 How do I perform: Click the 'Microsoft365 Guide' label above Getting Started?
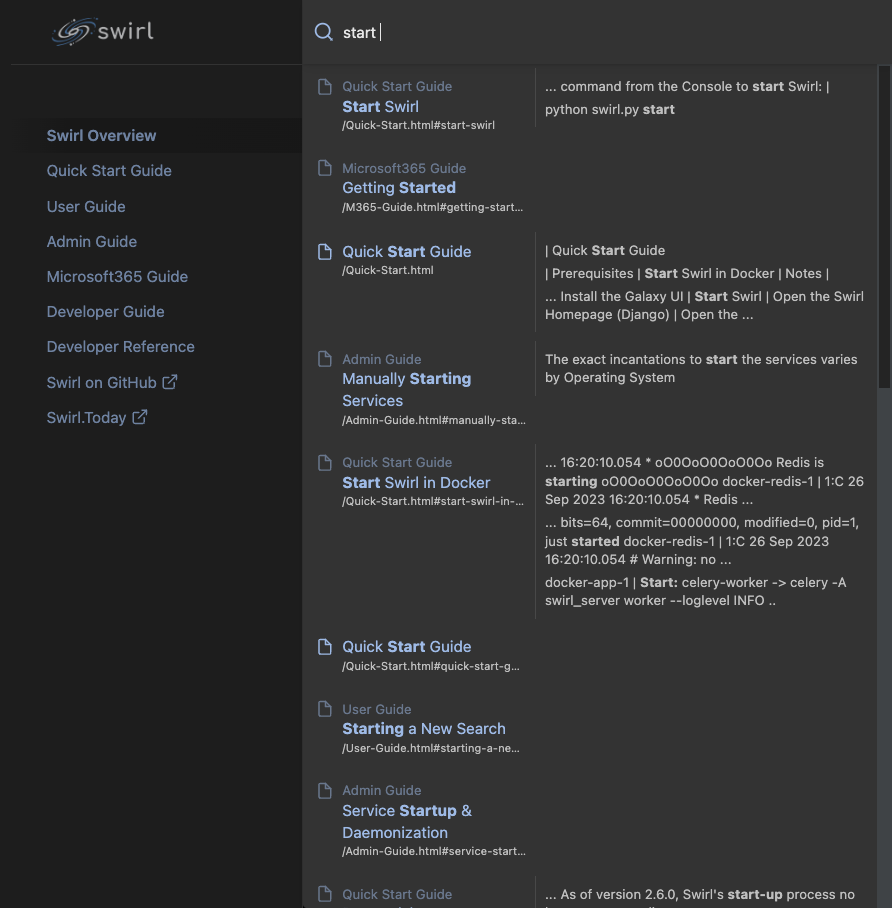click(x=404, y=169)
